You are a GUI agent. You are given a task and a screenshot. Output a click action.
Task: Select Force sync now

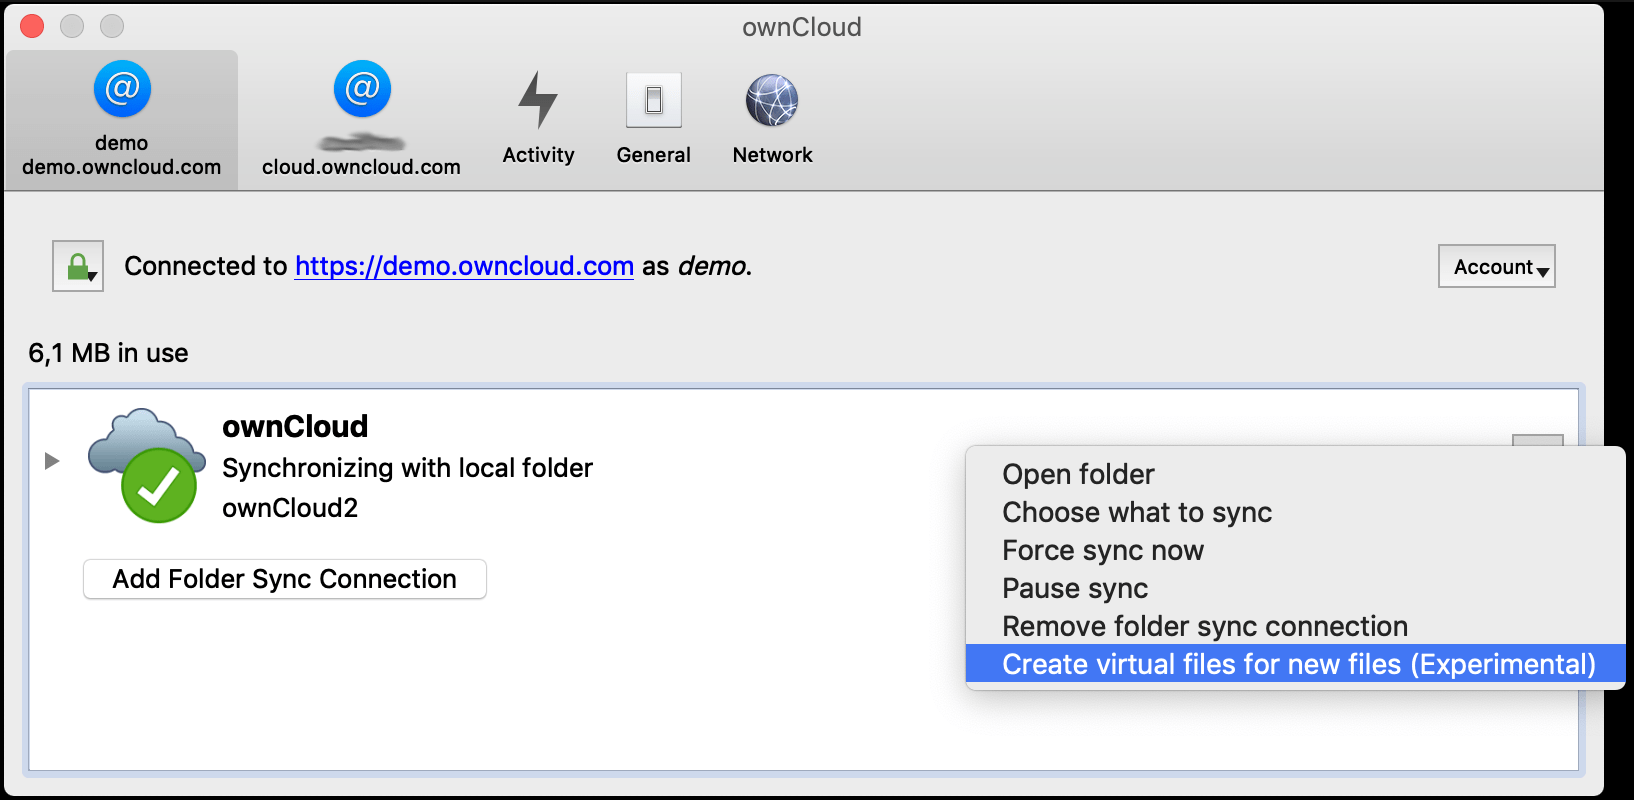(x=1103, y=550)
